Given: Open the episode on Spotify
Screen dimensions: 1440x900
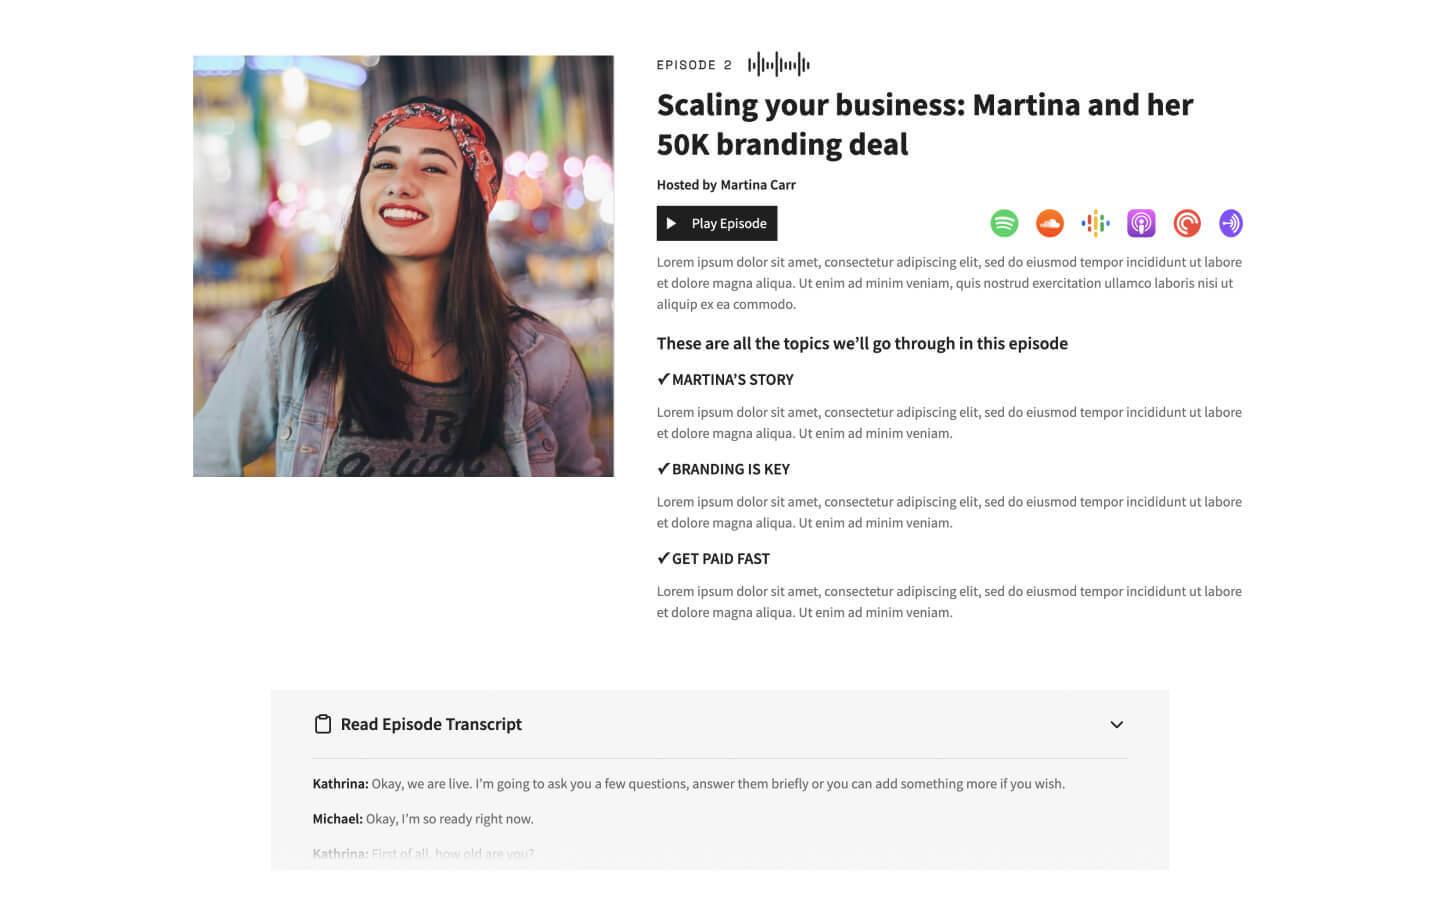Looking at the screenshot, I should (x=1004, y=223).
